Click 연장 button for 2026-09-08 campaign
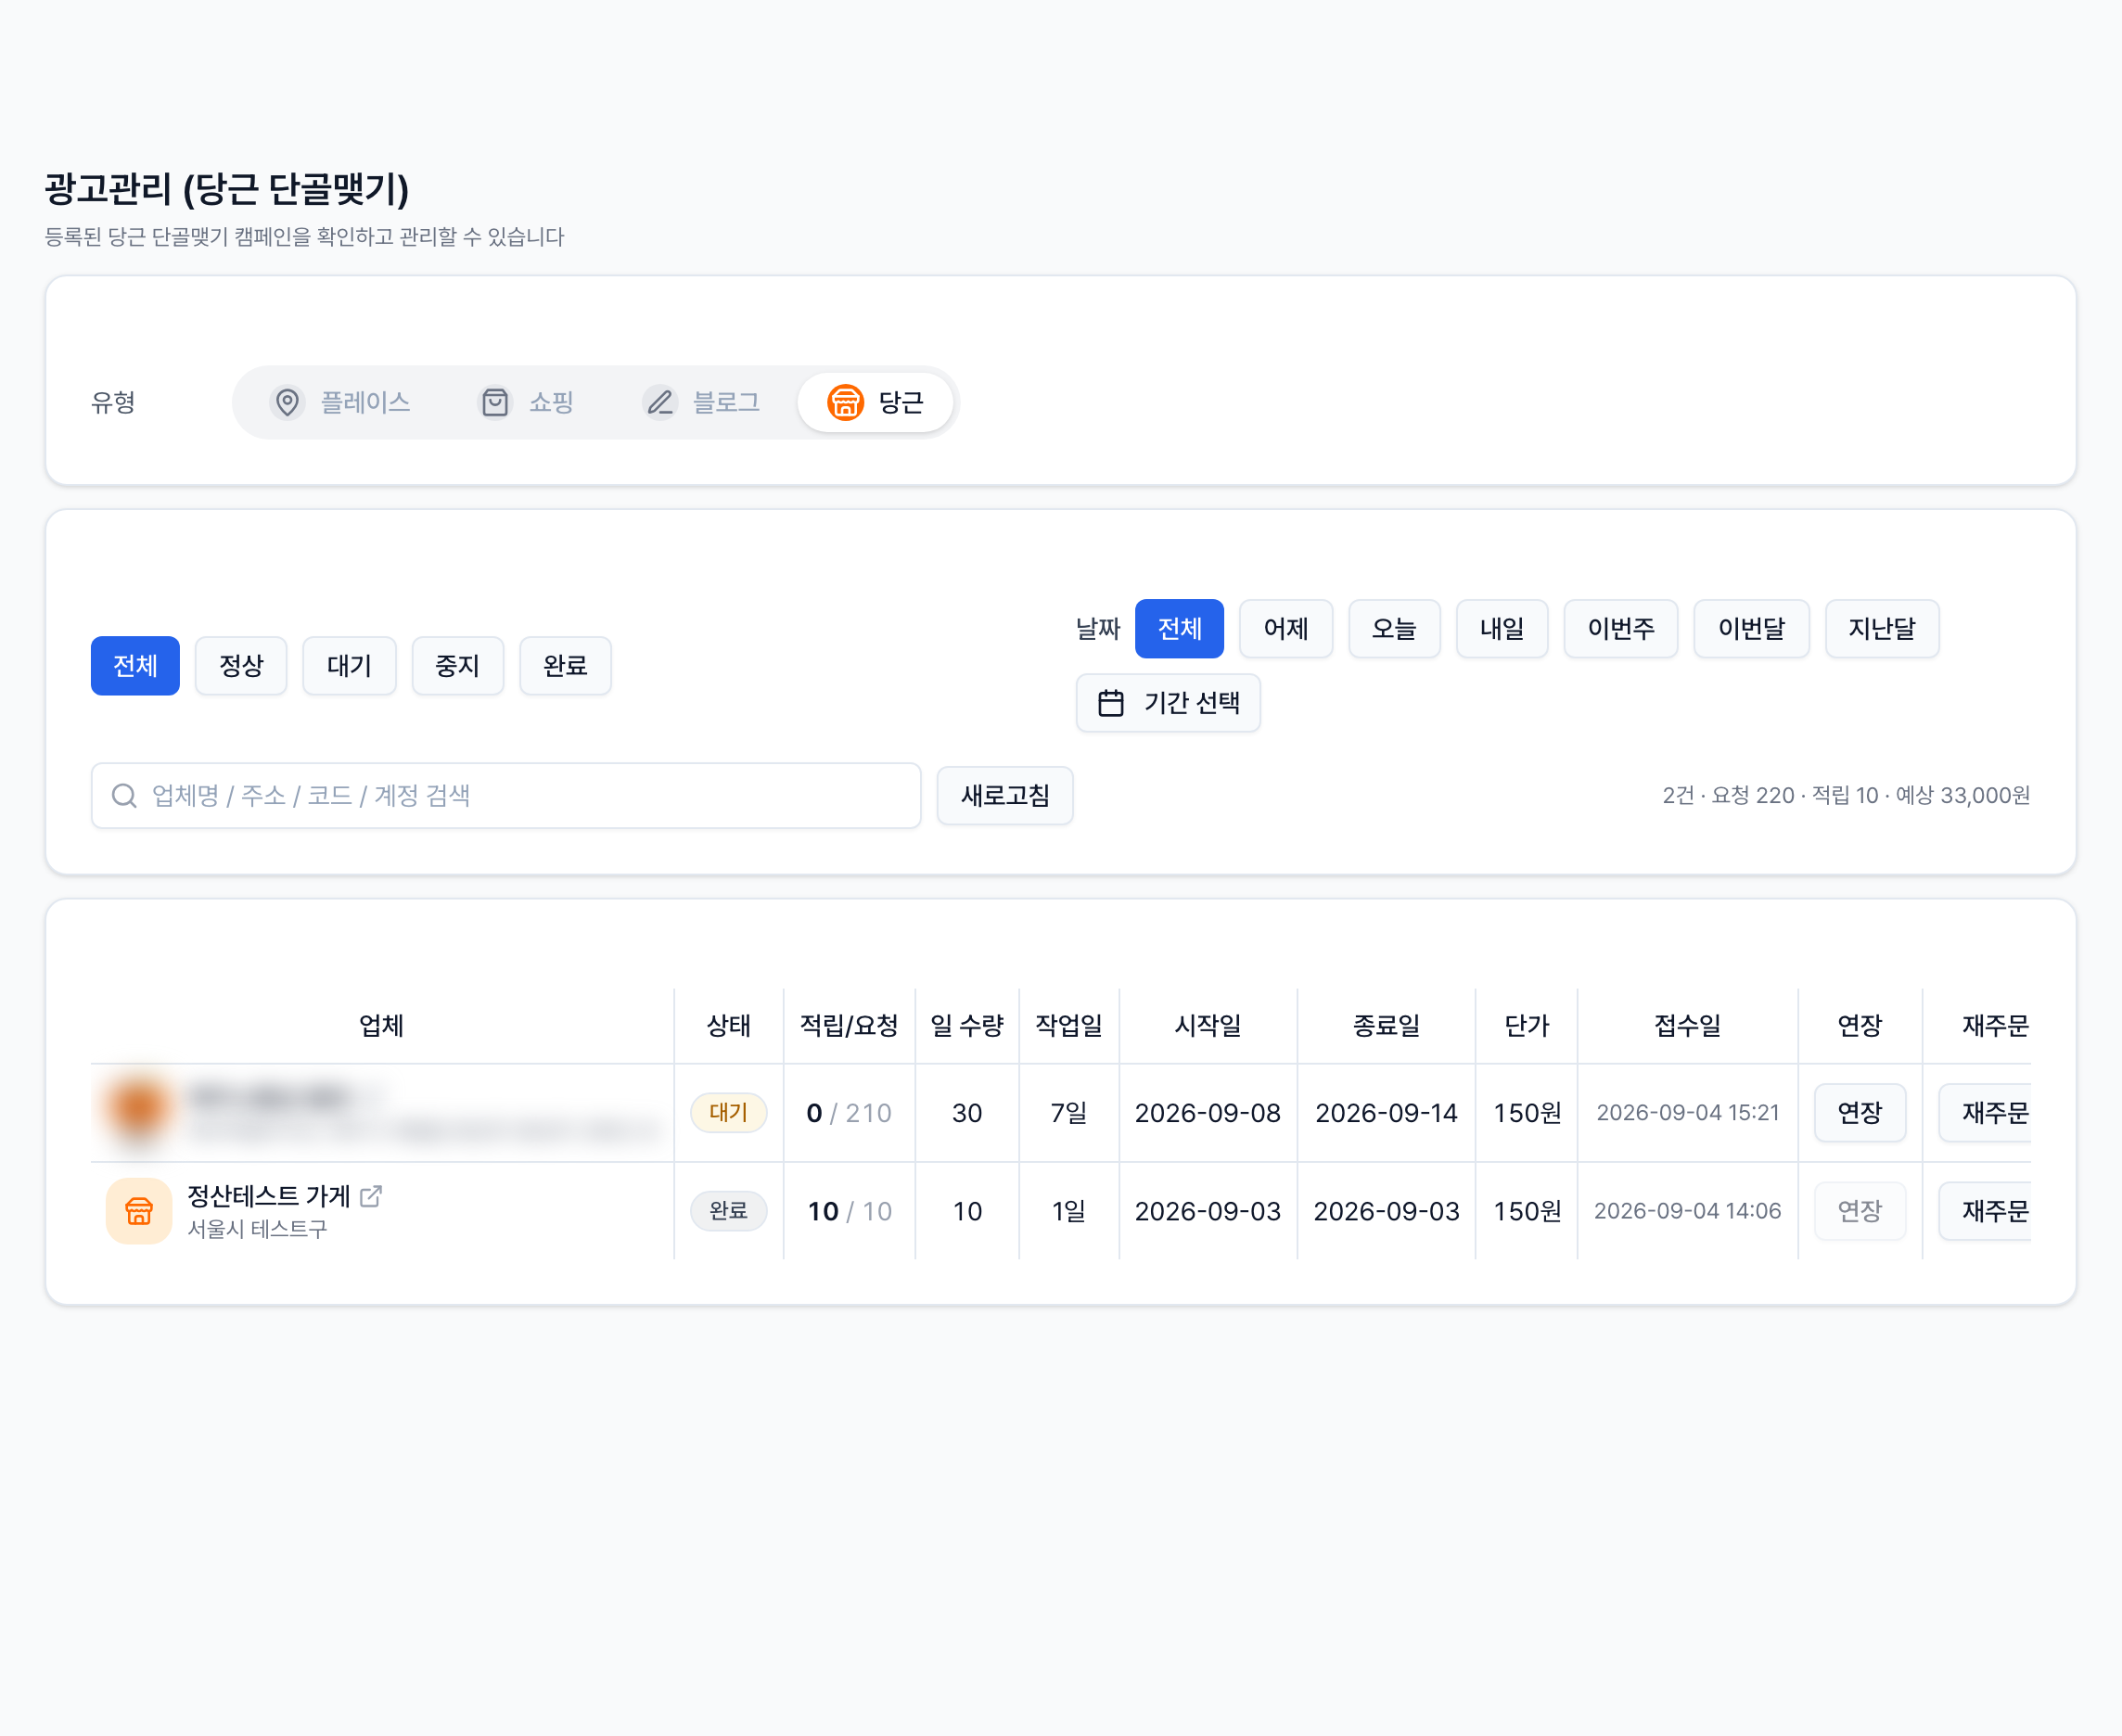This screenshot has width=2122, height=1736. coord(1860,1113)
